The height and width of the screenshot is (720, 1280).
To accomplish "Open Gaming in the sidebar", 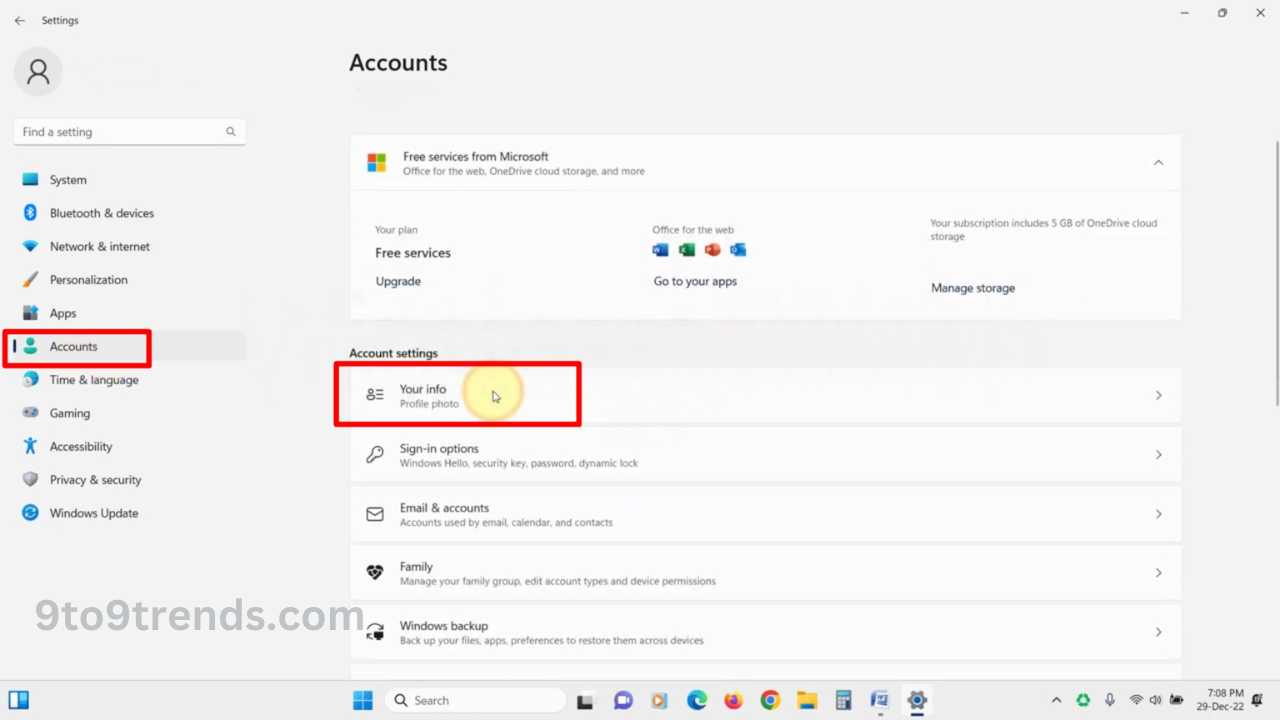I will [x=130, y=413].
